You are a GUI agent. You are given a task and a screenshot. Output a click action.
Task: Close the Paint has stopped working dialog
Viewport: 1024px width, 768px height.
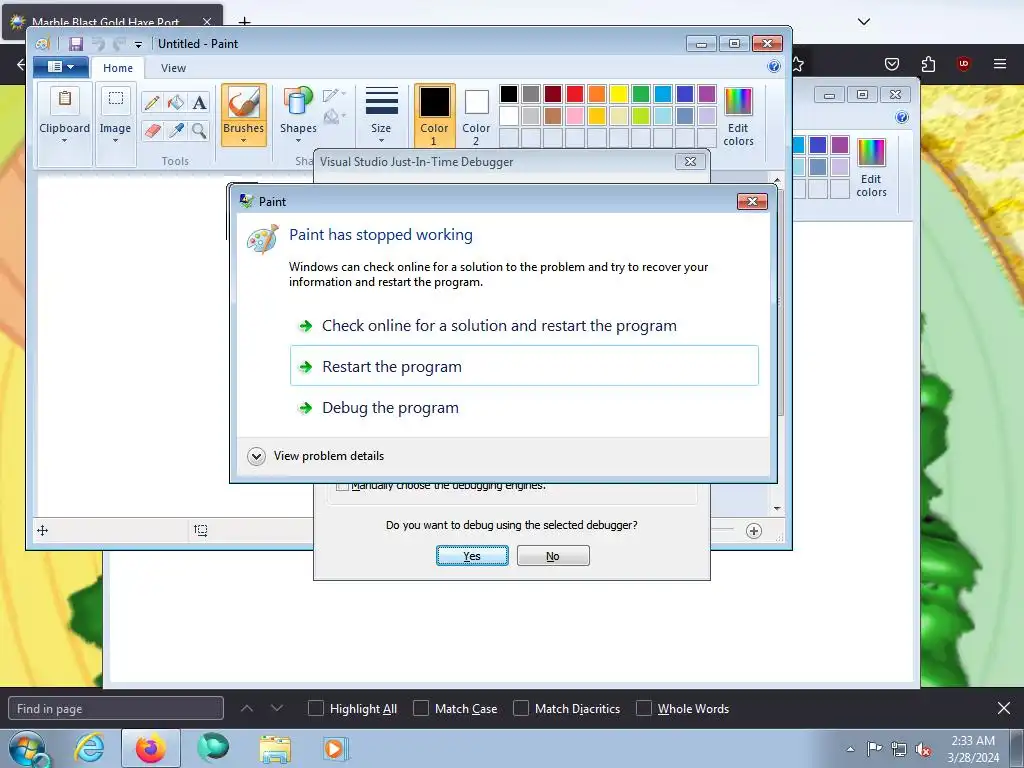[752, 201]
